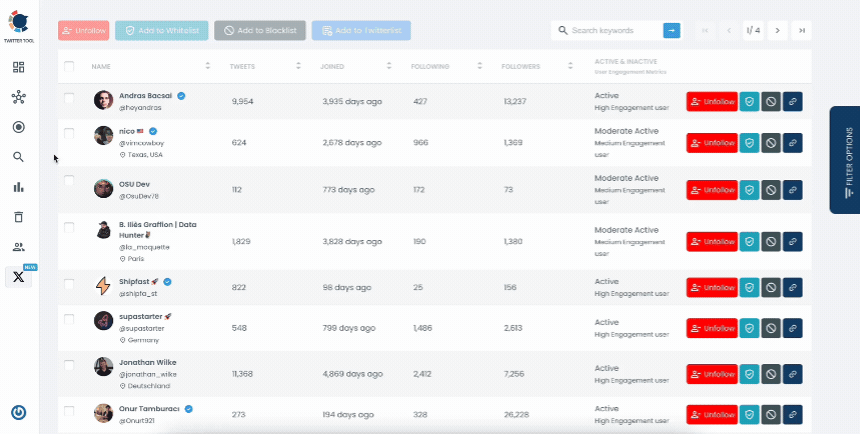The width and height of the screenshot is (860, 434).
Task: Expand the Filter Options side panel
Action: coord(844,160)
